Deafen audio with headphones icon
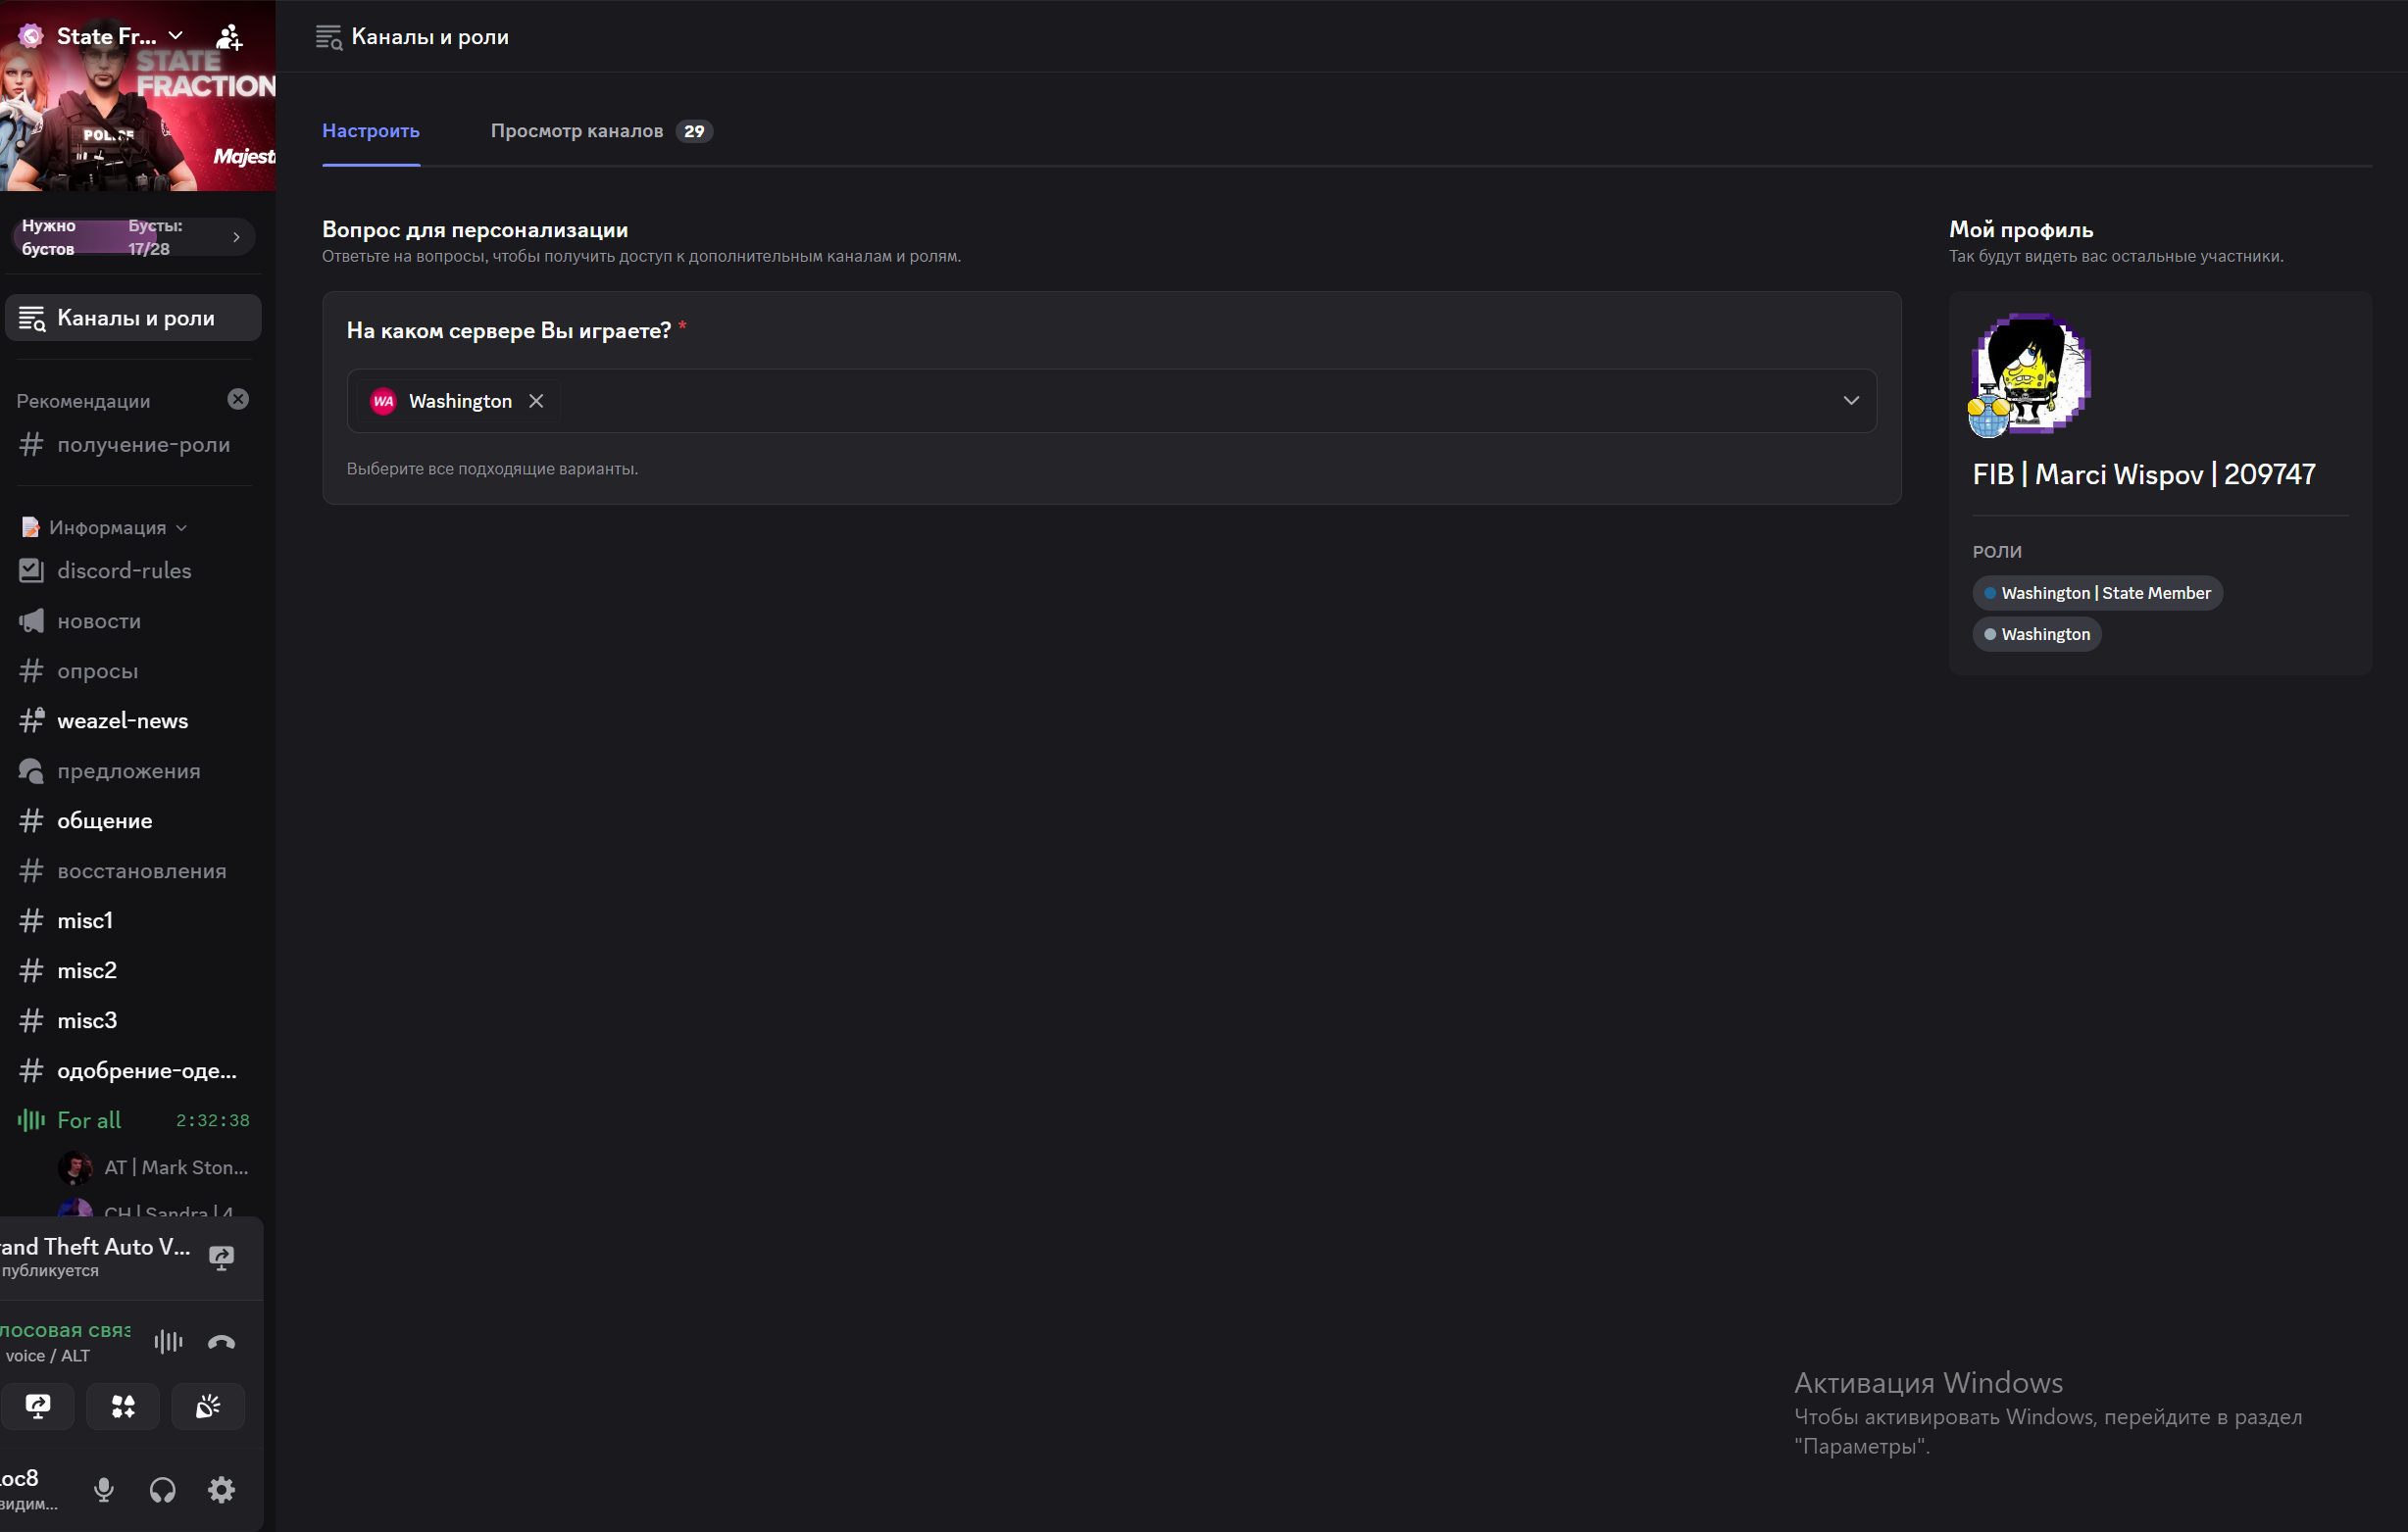This screenshot has height=1532, width=2408. (x=162, y=1490)
